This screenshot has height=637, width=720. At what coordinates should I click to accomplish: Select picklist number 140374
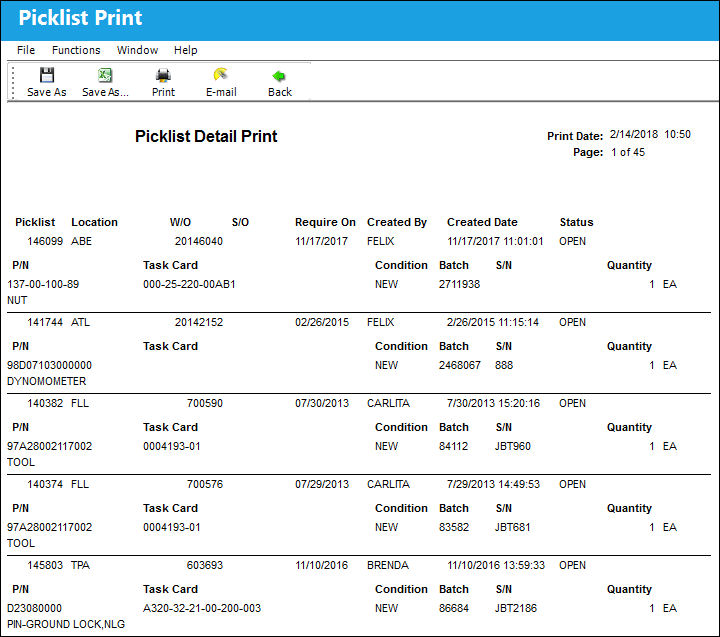(45, 484)
